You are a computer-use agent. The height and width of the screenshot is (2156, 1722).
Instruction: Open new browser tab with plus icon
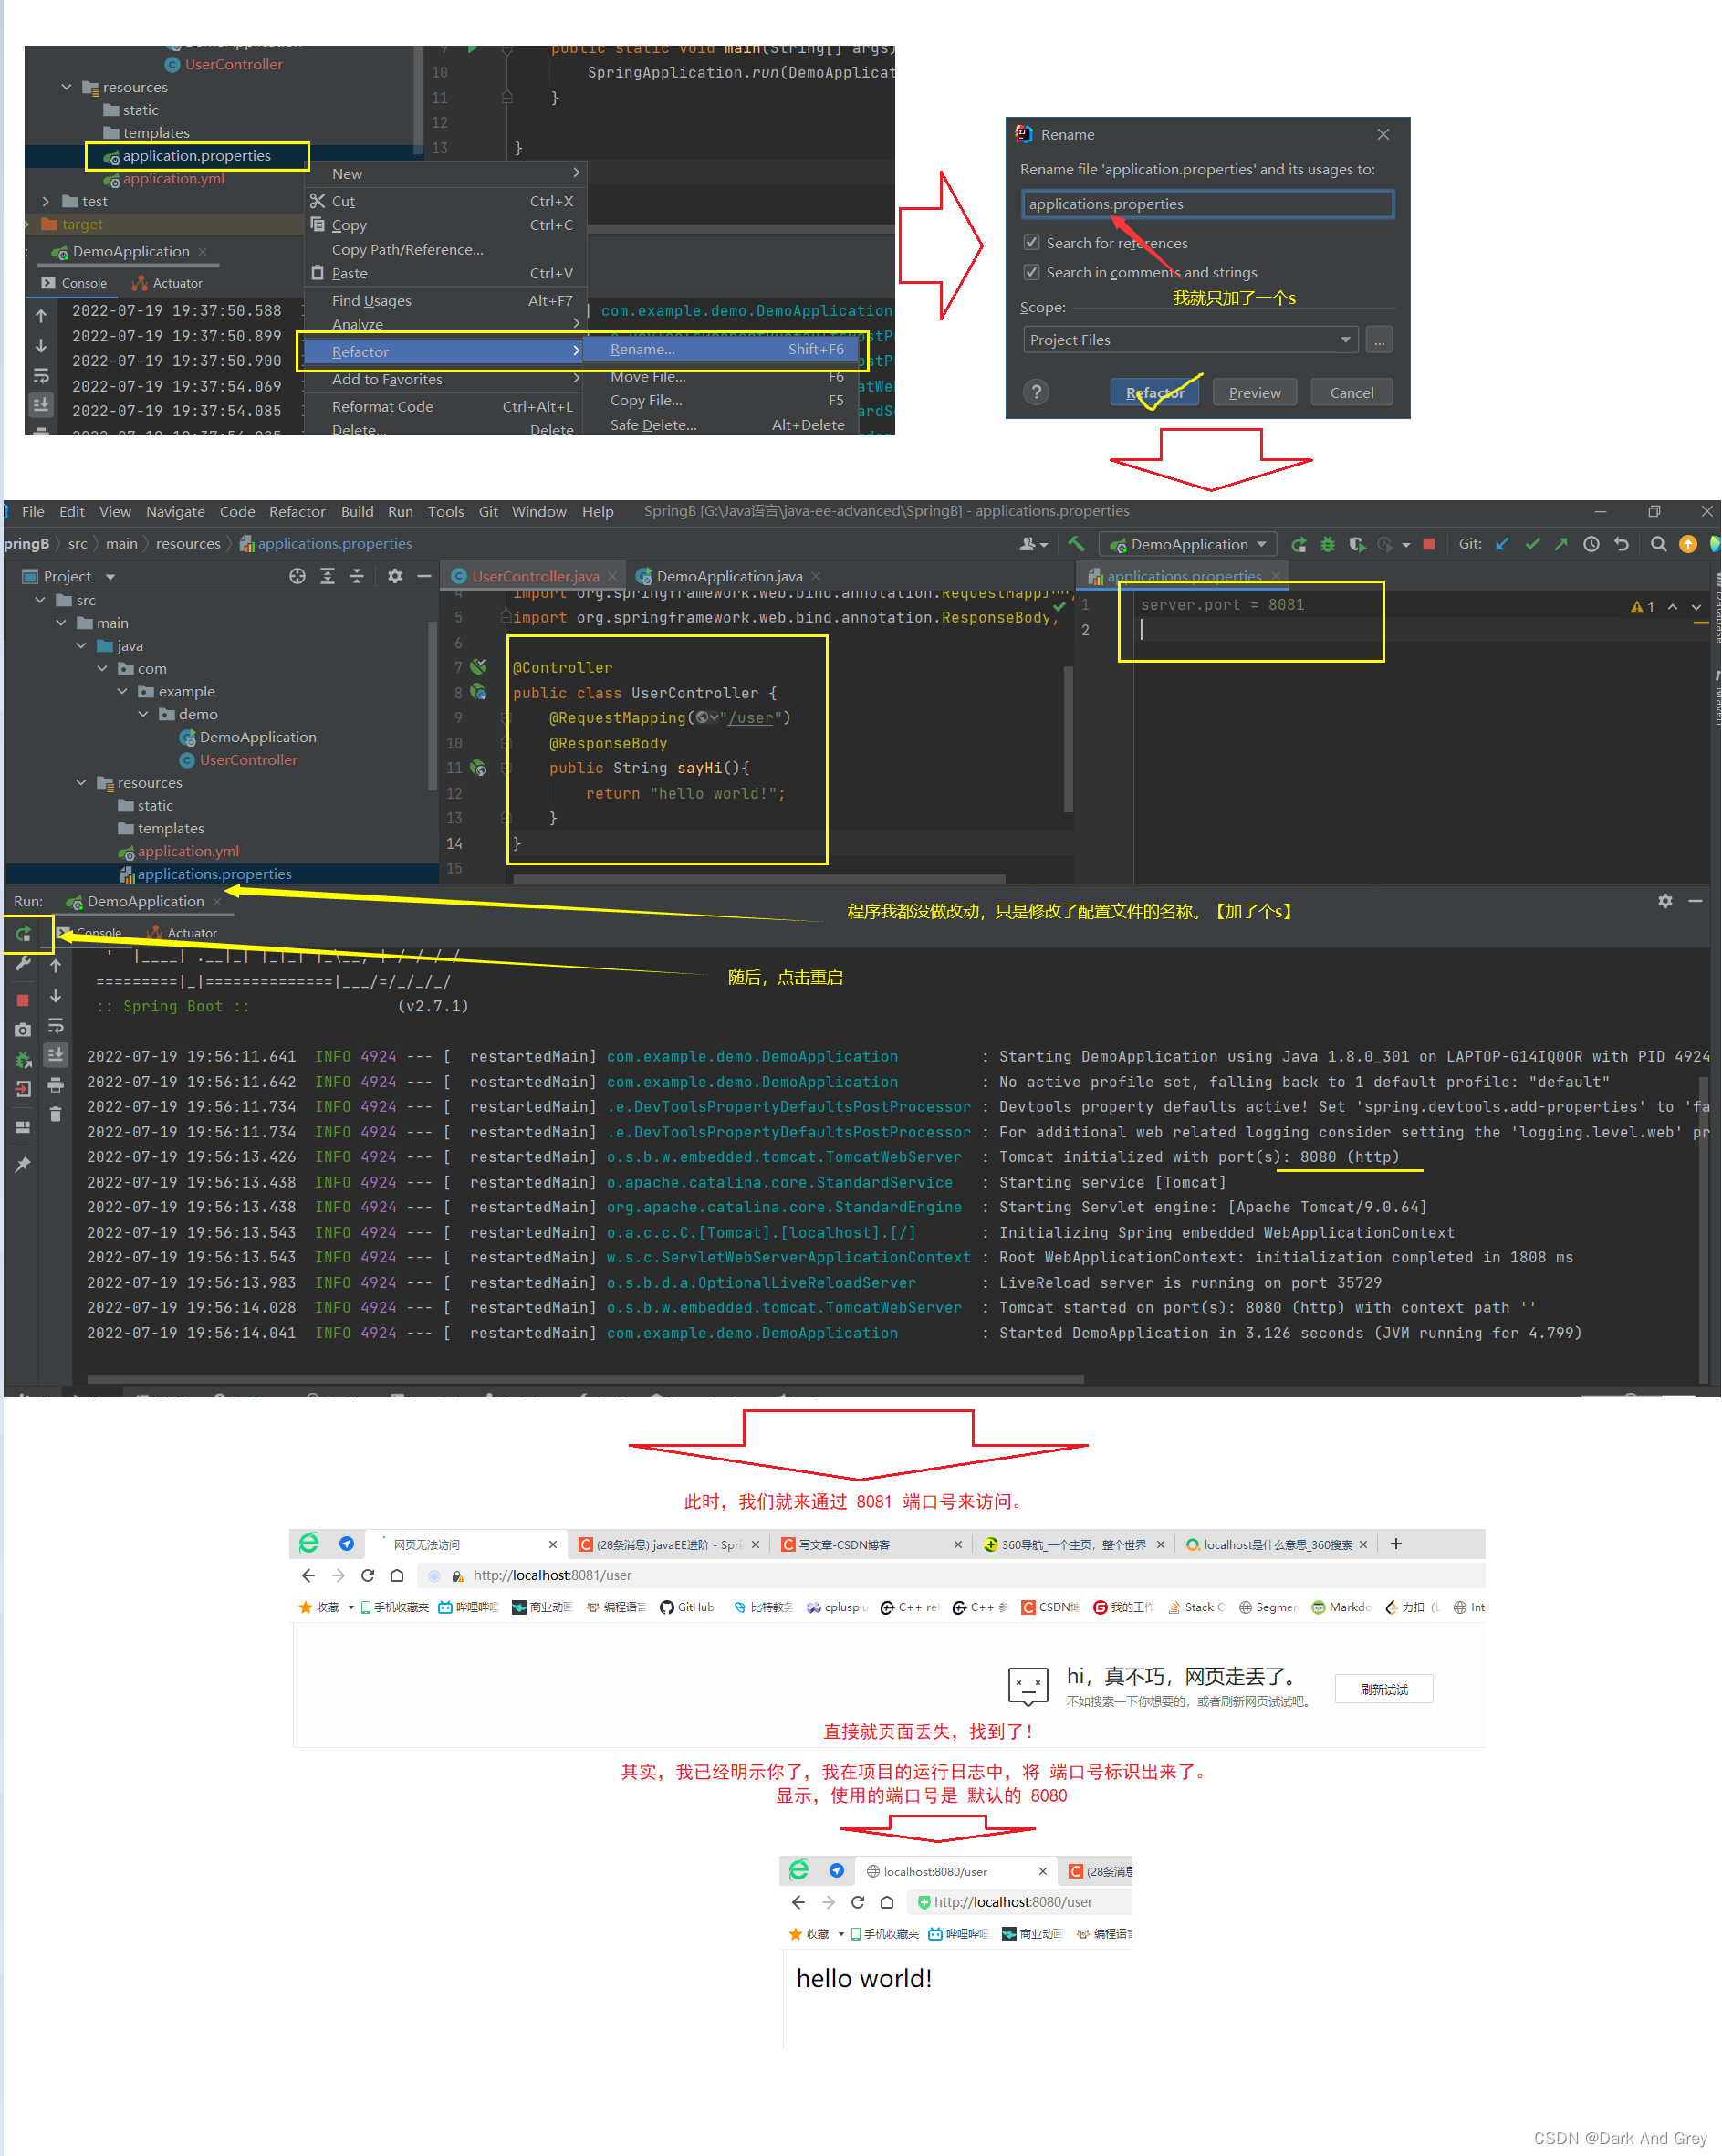click(x=1396, y=1544)
